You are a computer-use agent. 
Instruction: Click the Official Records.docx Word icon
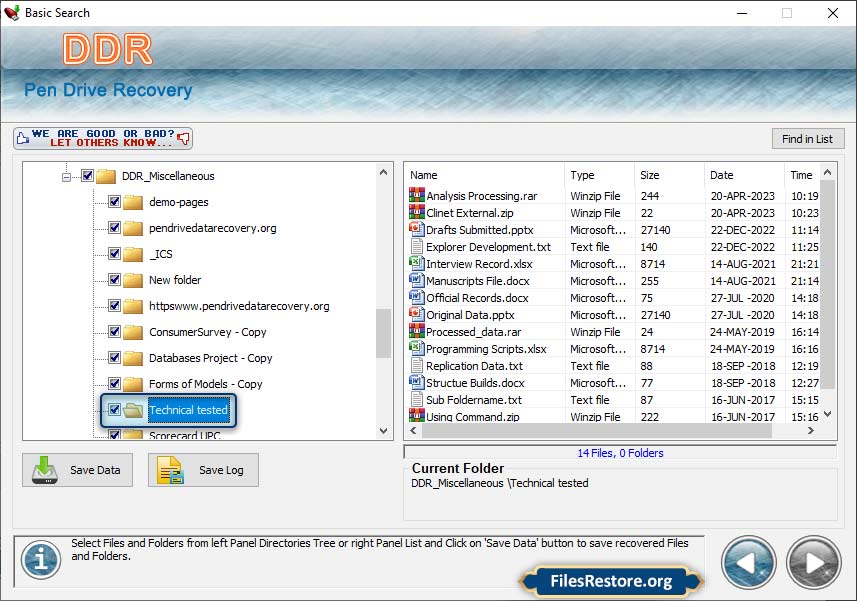[x=416, y=297]
